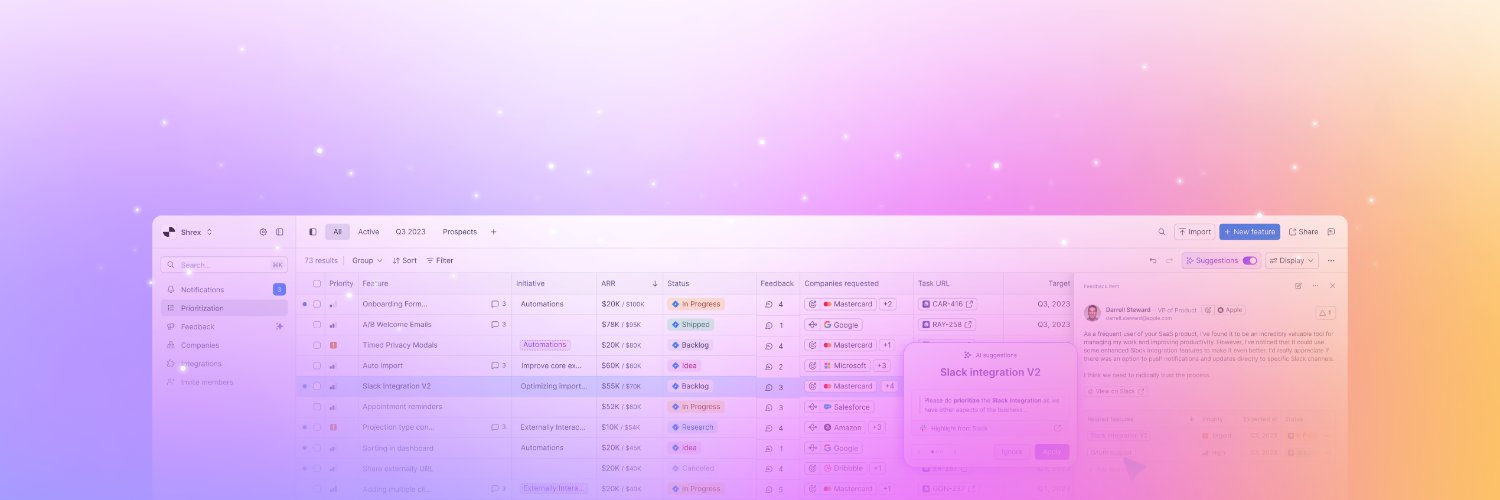The image size is (1500, 500).
Task: Open the feedback panel three-dot options
Action: (x=1315, y=286)
